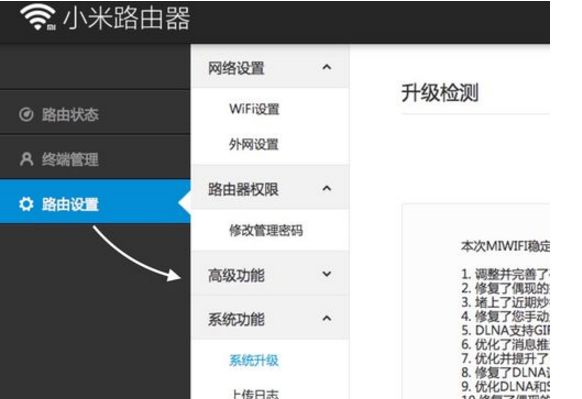Image resolution: width=582 pixels, height=399 pixels.
Task: Click the 升级检测 page heading
Action: pyautogui.click(x=440, y=93)
